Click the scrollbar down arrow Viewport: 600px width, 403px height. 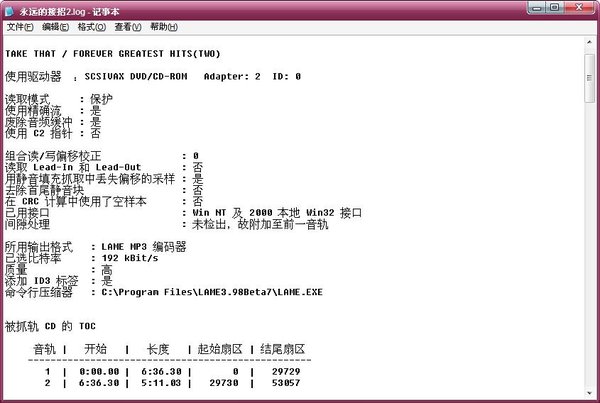click(x=589, y=393)
